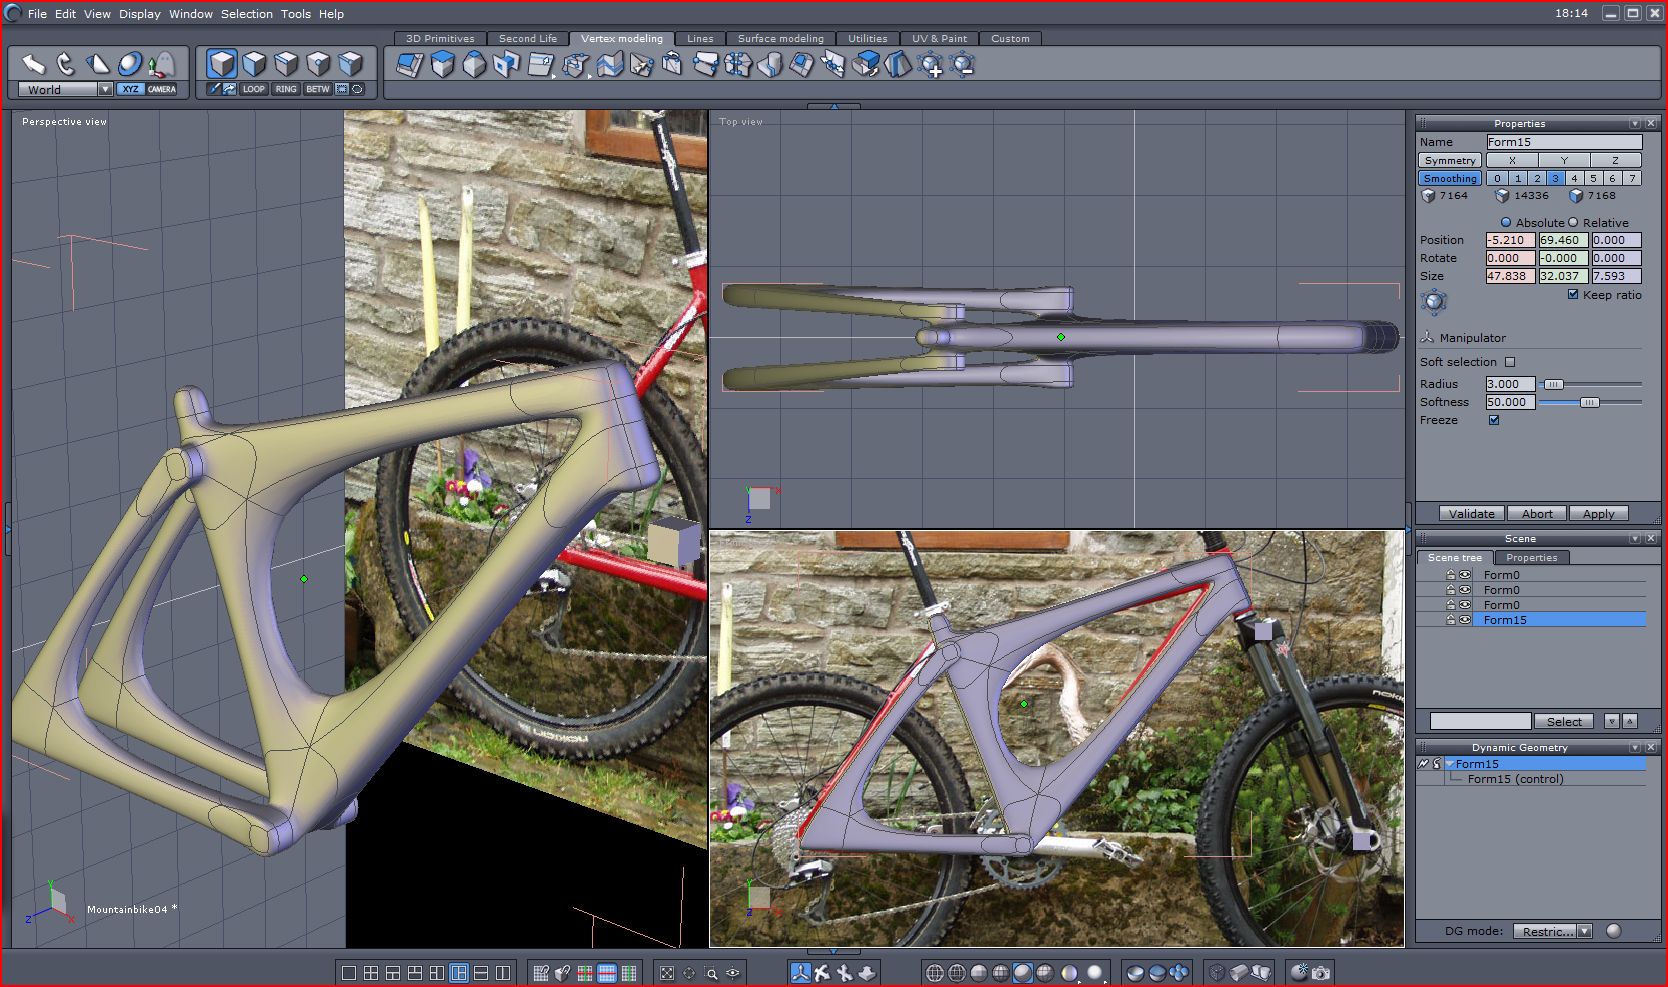Open the Selection menu

coord(247,14)
